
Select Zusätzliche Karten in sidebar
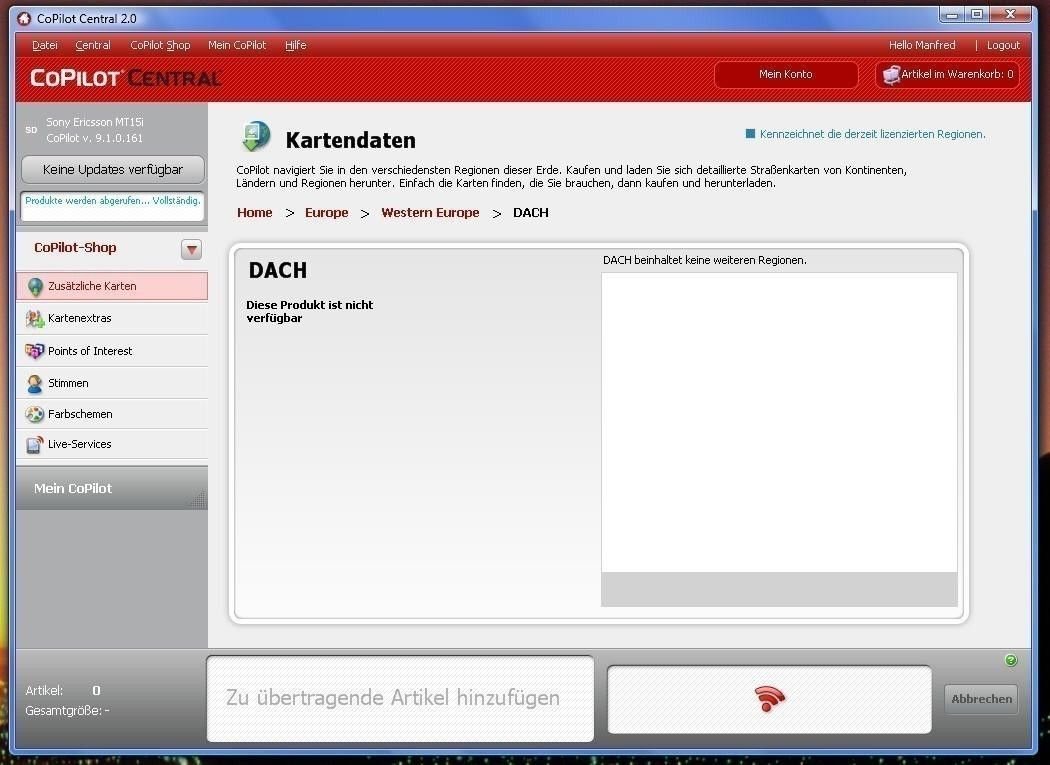tap(112, 286)
